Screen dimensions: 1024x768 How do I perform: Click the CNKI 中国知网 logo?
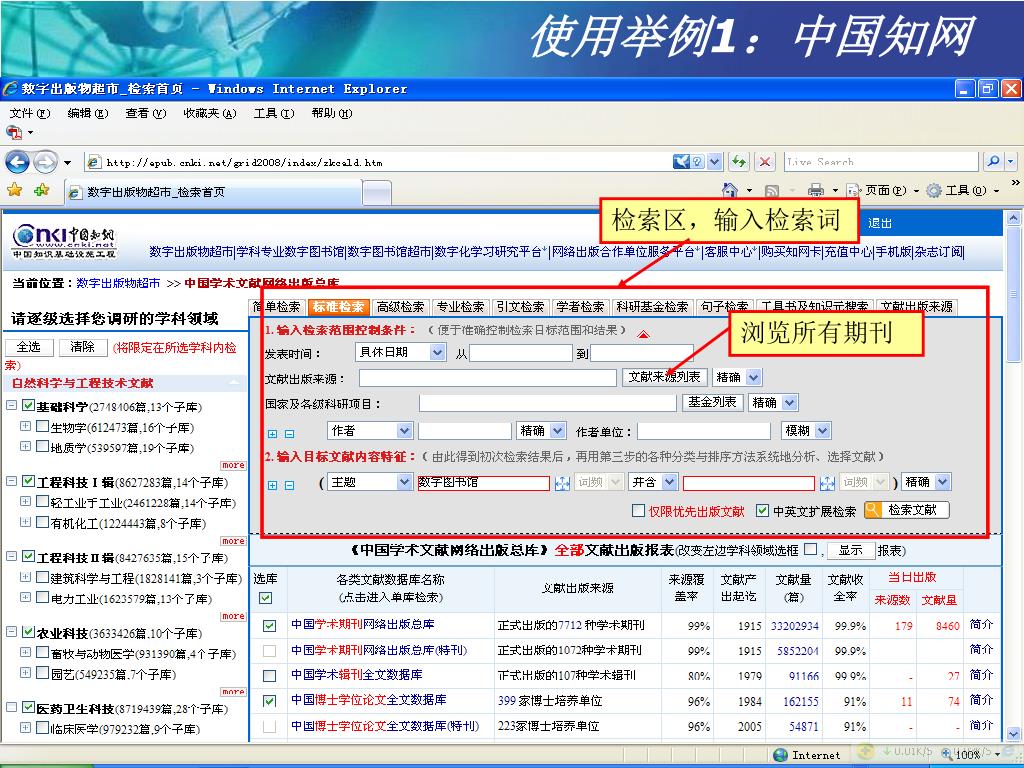pos(63,242)
